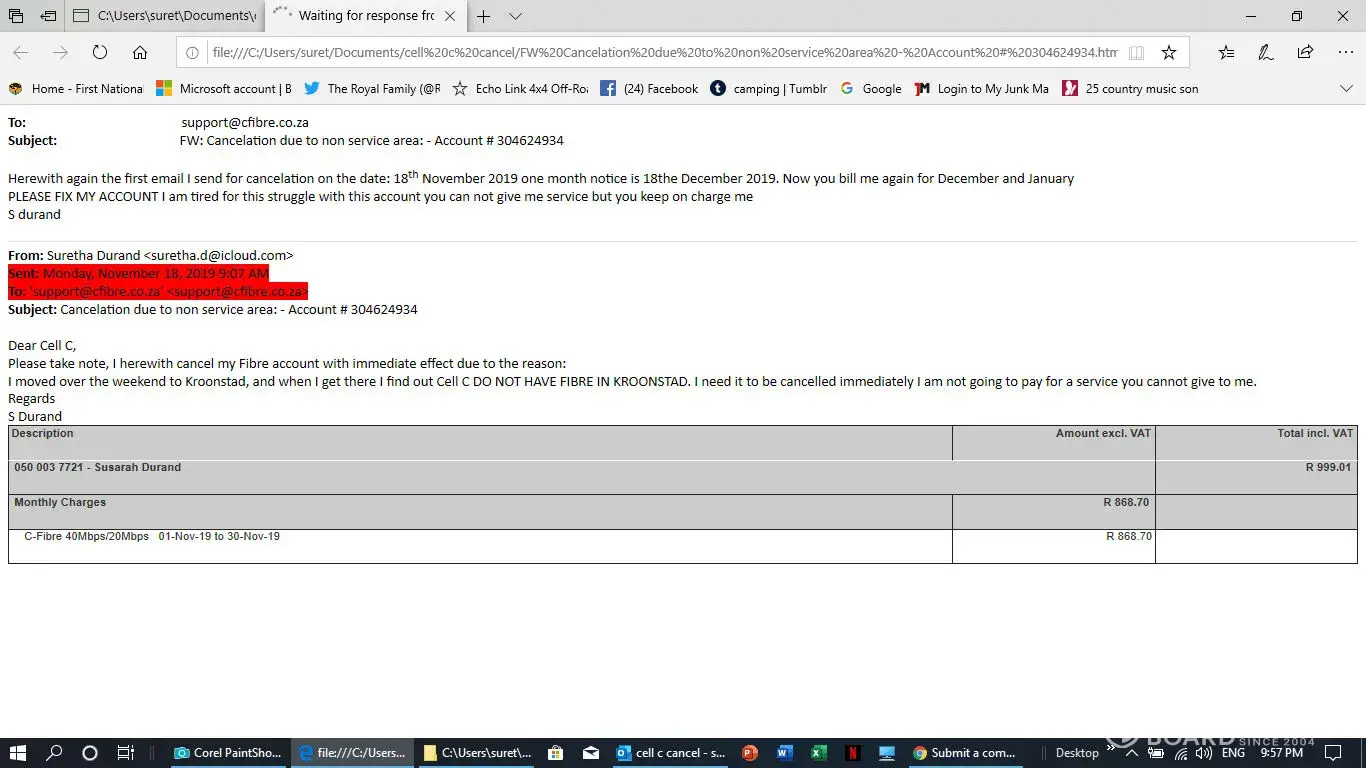Screen dimensions: 1366x768
Task: Open the File Explorer C:\Users\suret taskbar button
Action: click(x=477, y=753)
